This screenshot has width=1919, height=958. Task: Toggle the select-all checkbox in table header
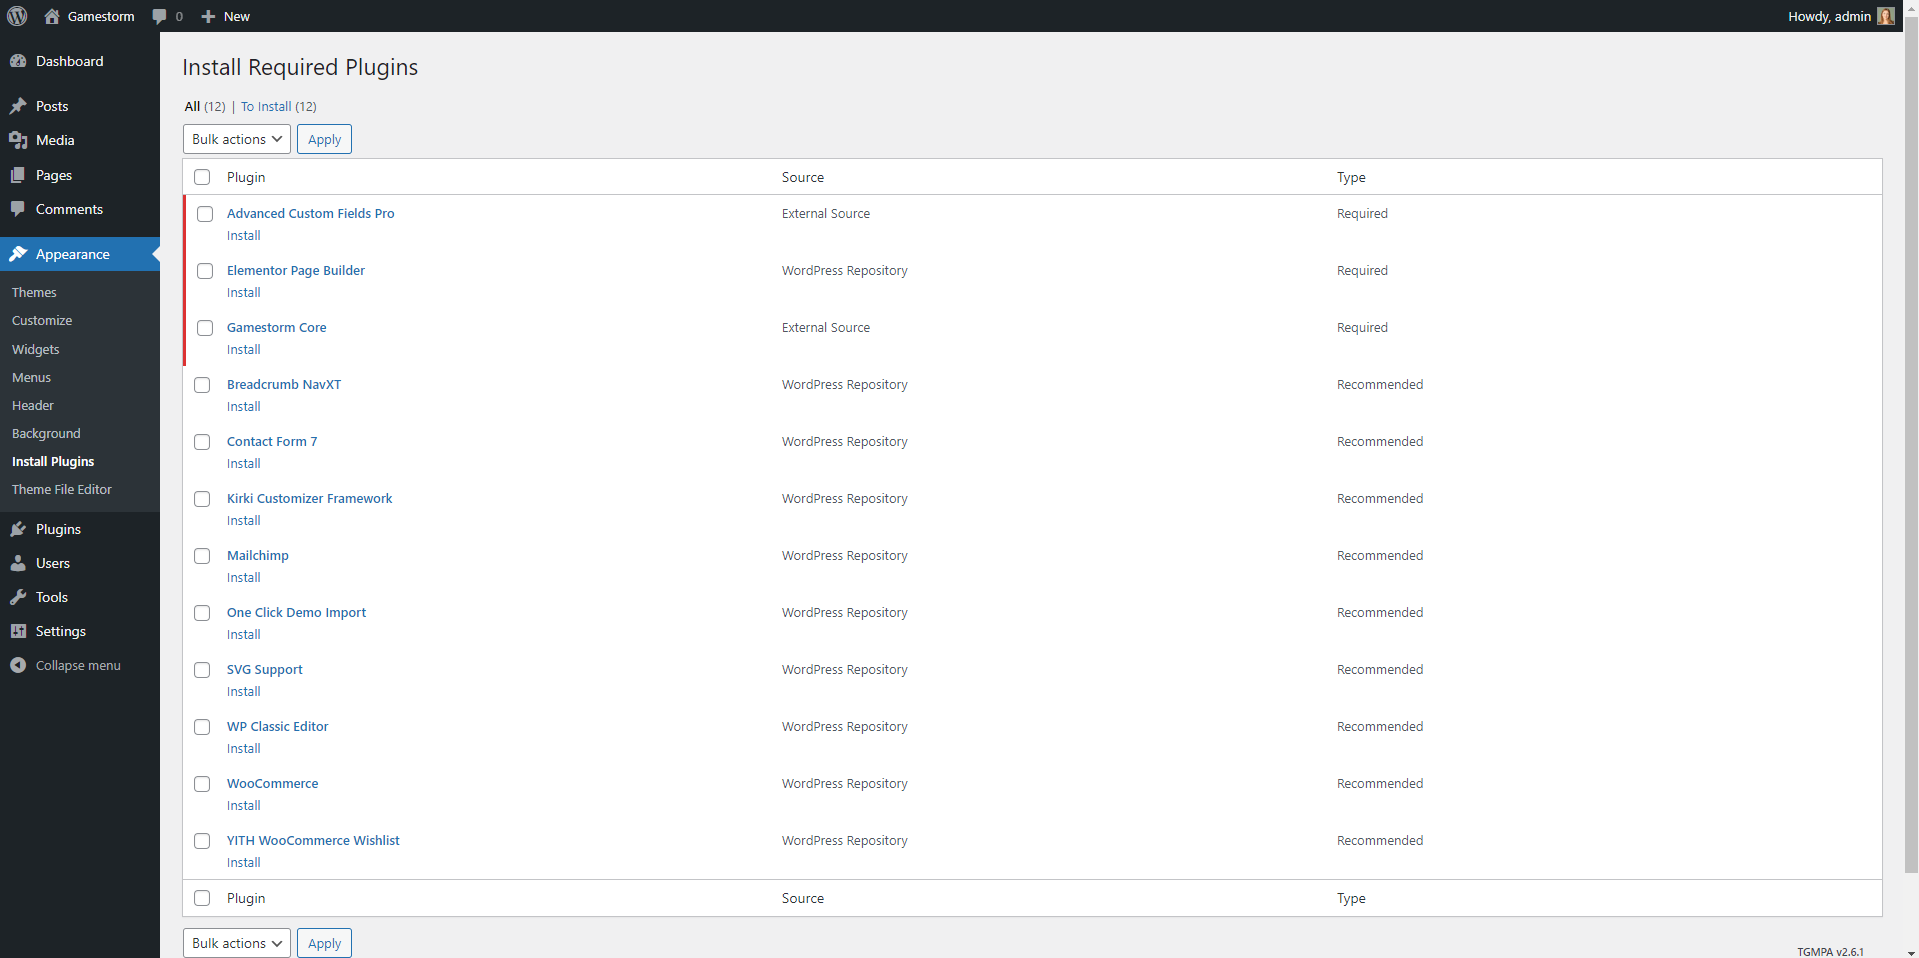click(x=202, y=177)
